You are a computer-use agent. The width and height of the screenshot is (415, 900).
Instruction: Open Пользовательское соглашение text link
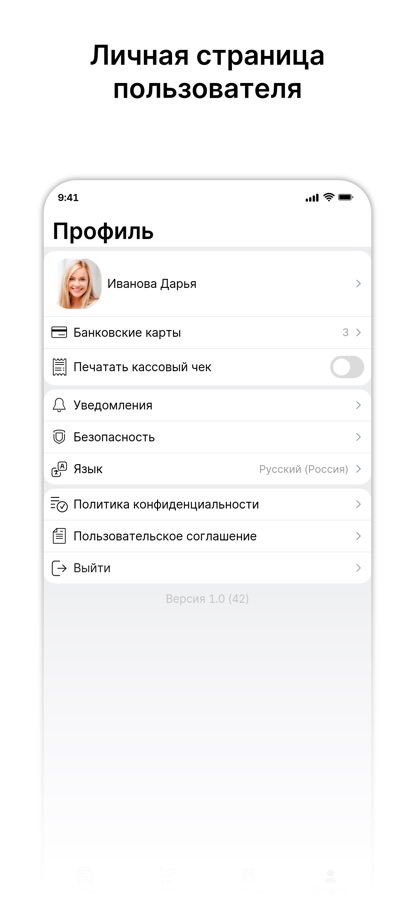(x=165, y=536)
